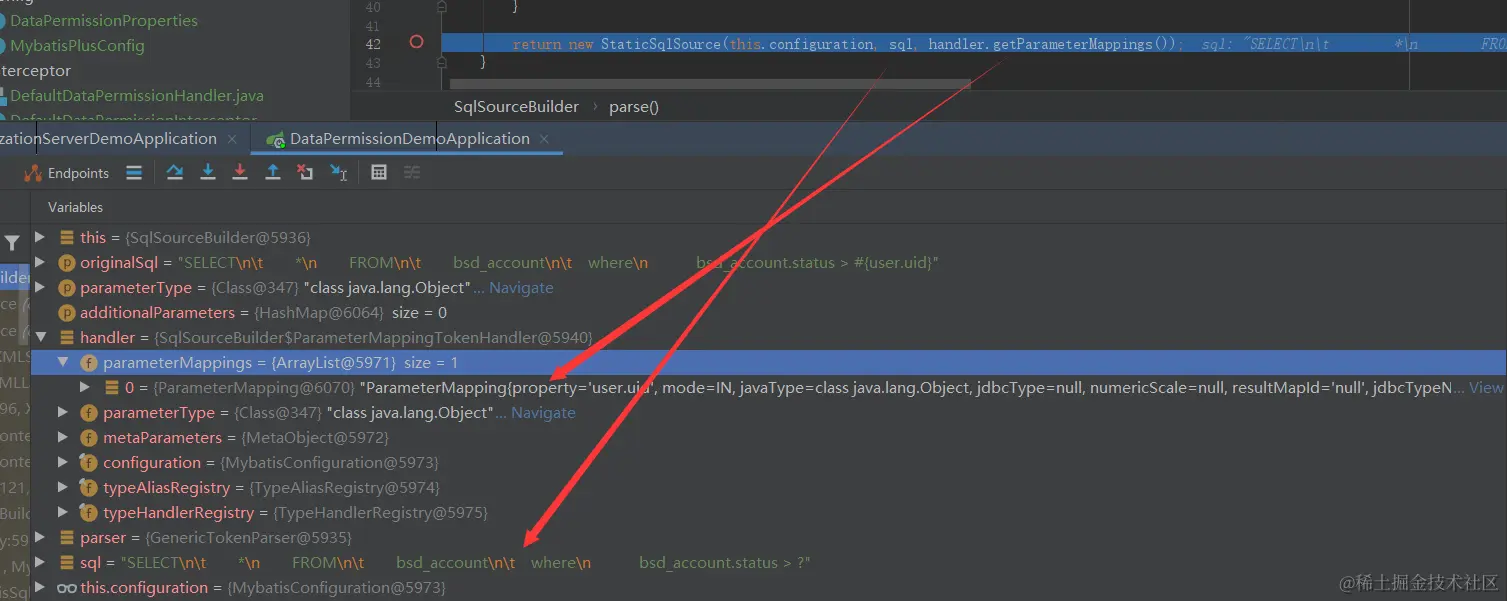This screenshot has width=1507, height=601.
Task: Click View link on ParameterMapping row
Action: click(1486, 387)
